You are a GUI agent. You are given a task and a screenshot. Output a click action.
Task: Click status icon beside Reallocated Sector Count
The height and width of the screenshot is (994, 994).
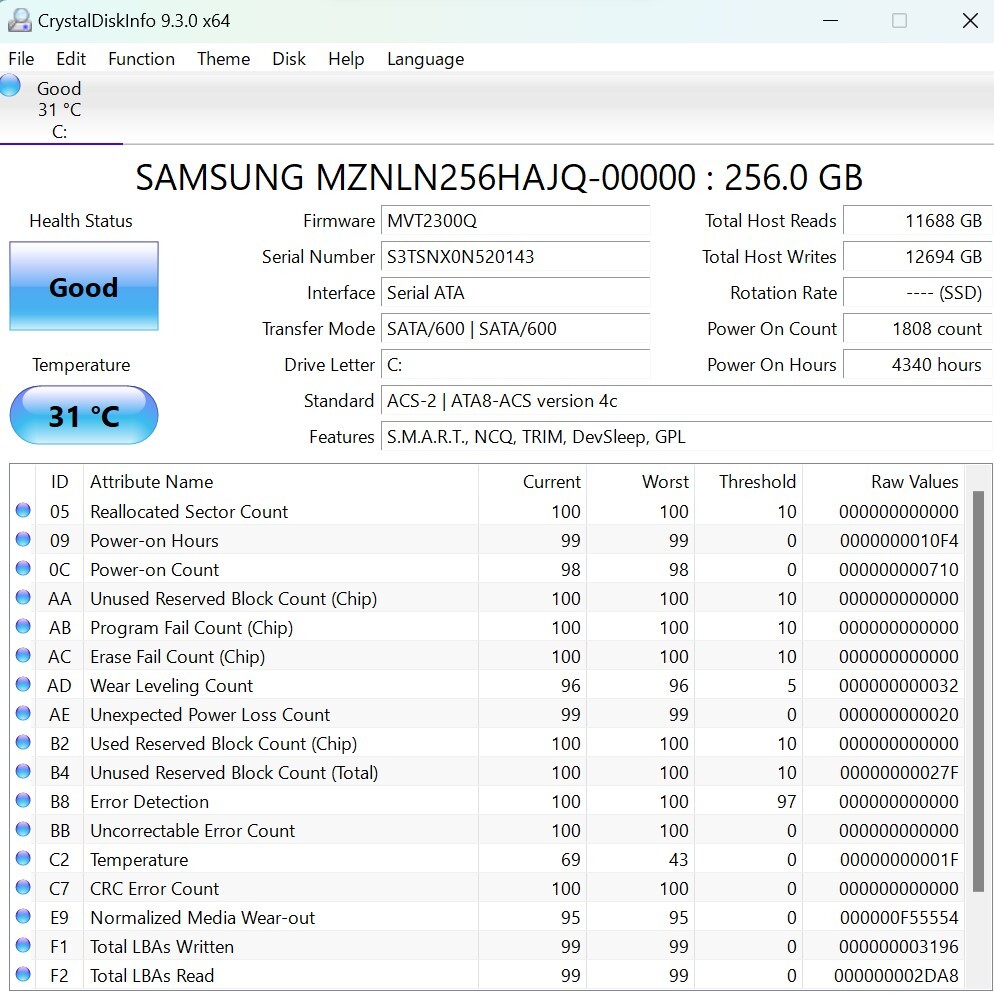[23, 511]
